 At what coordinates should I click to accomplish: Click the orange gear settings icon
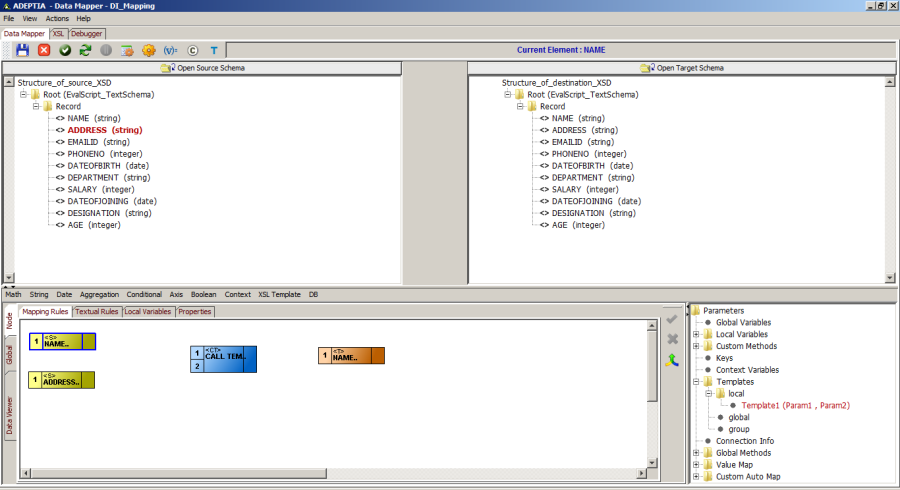(x=149, y=50)
